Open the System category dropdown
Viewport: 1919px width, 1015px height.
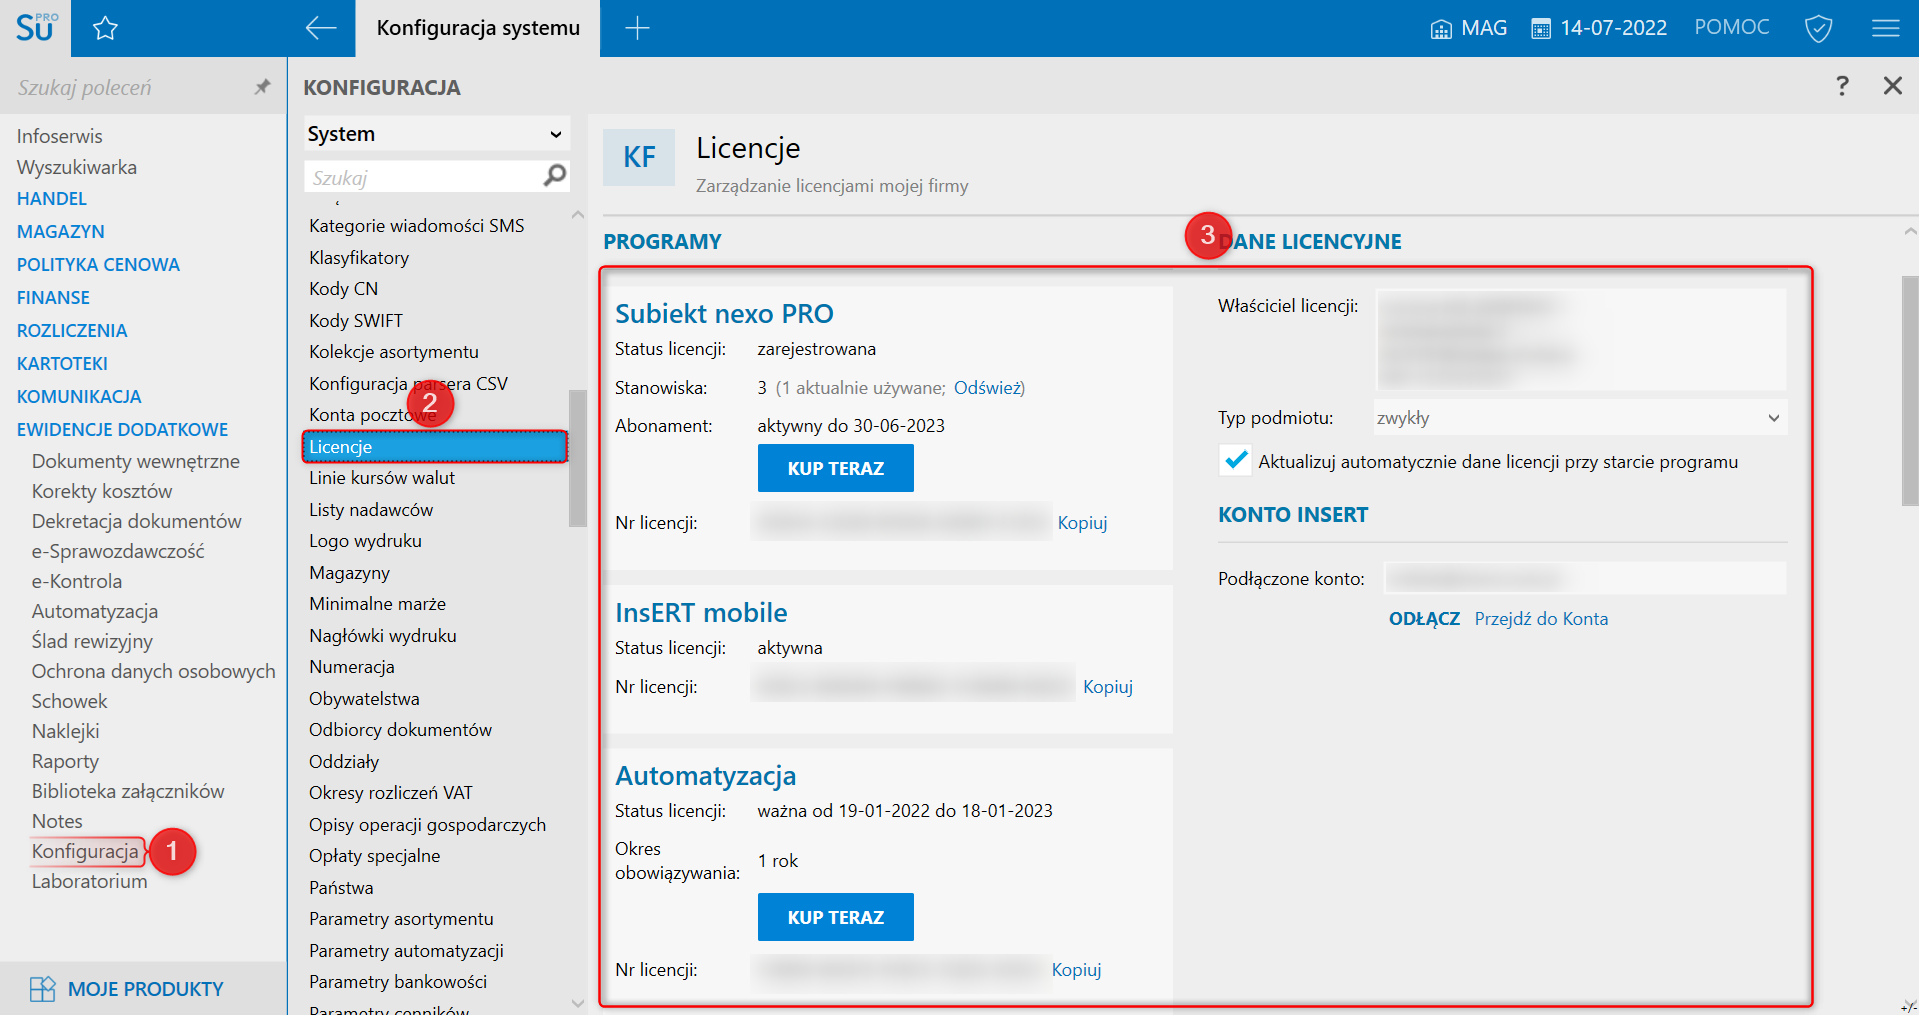tap(437, 134)
